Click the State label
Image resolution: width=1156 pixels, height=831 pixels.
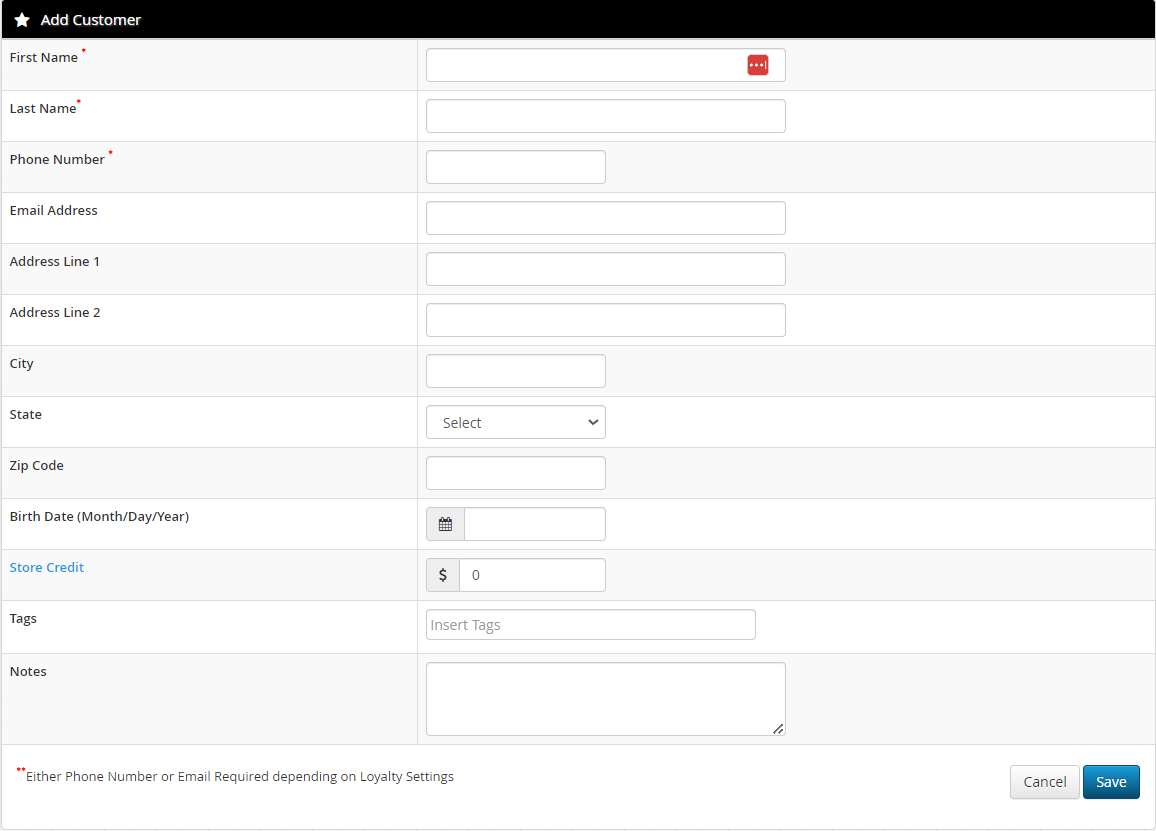pos(25,414)
